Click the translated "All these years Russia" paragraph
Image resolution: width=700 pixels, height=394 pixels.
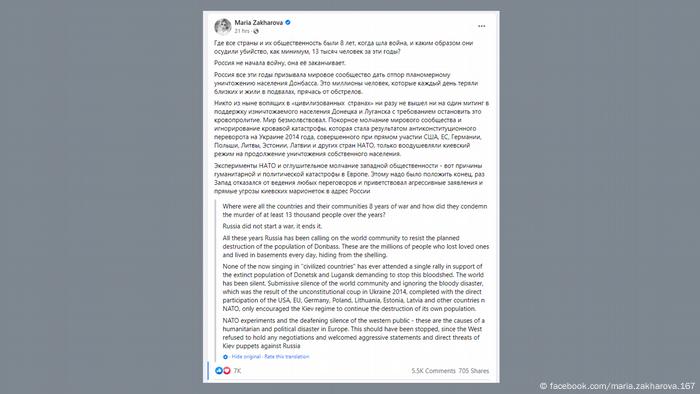[356, 246]
